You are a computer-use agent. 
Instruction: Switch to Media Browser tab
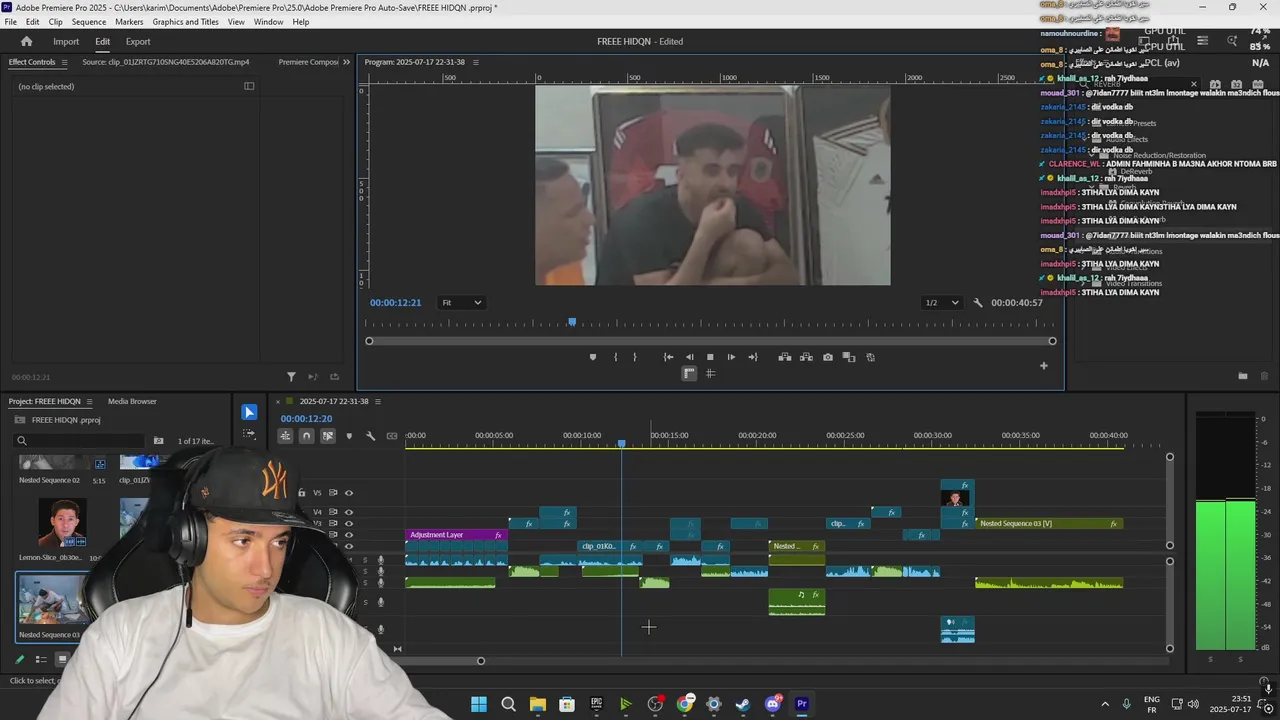pos(132,402)
